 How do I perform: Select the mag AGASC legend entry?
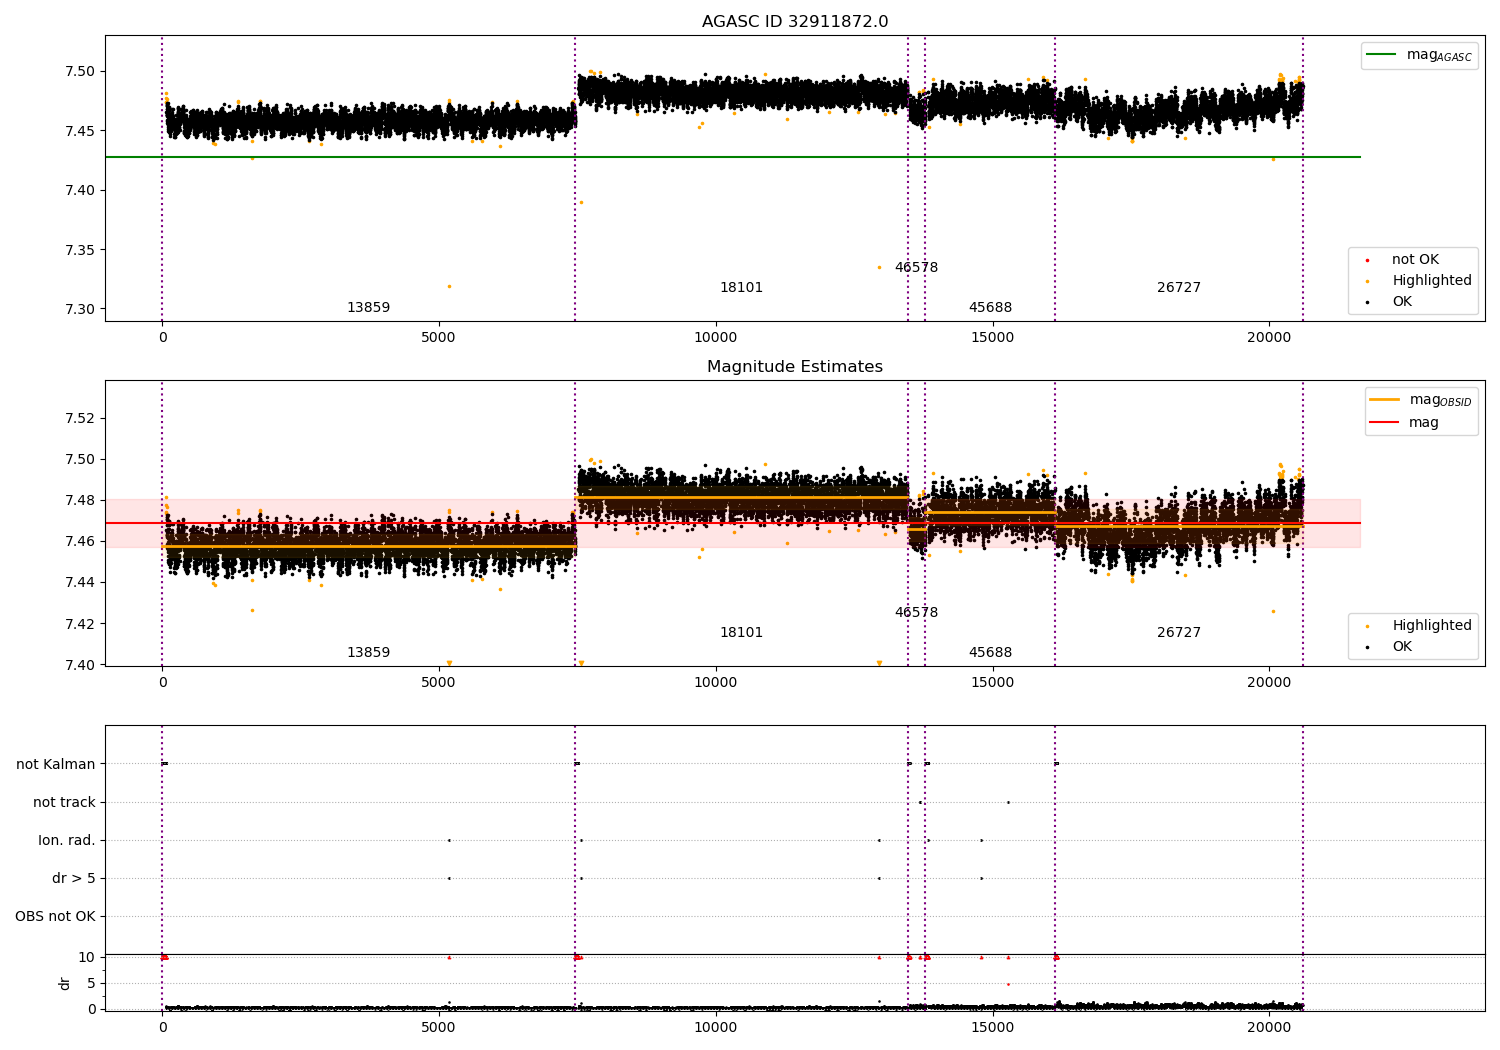pyautogui.click(x=1419, y=55)
